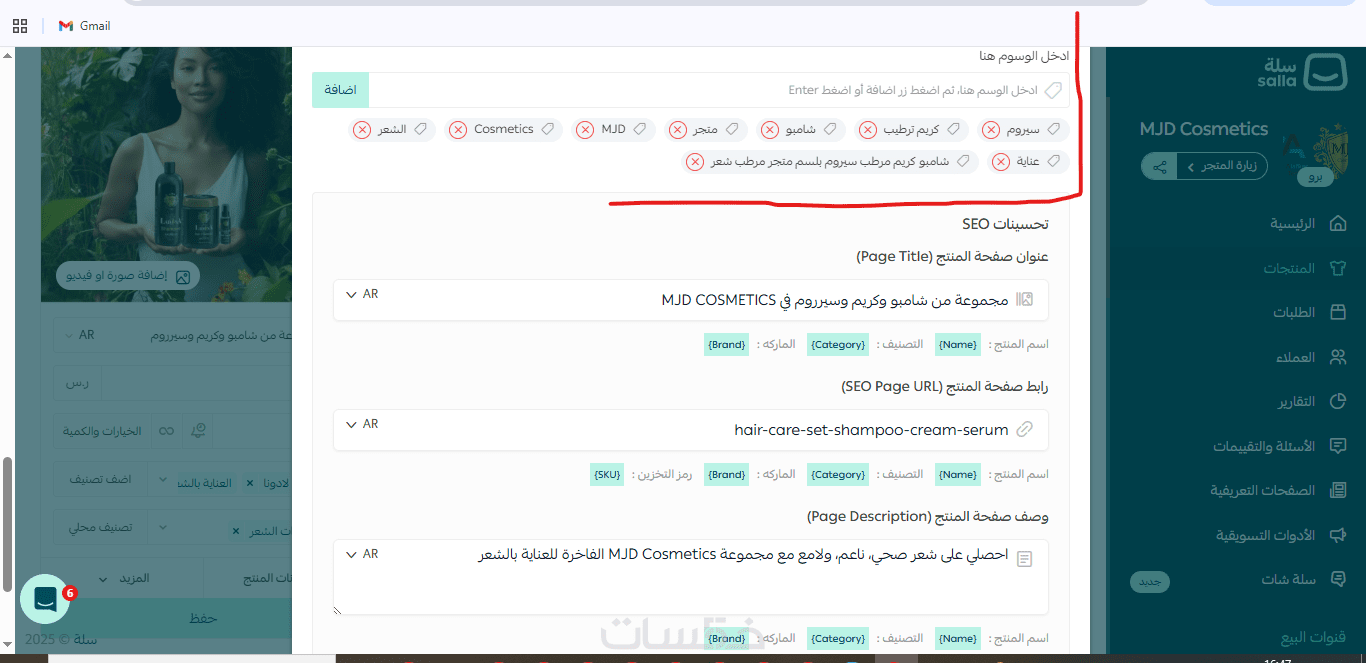Image resolution: width=1366 pixels, height=663 pixels.
Task: Click the Salla logo in the sidebar
Action: 1302,72
